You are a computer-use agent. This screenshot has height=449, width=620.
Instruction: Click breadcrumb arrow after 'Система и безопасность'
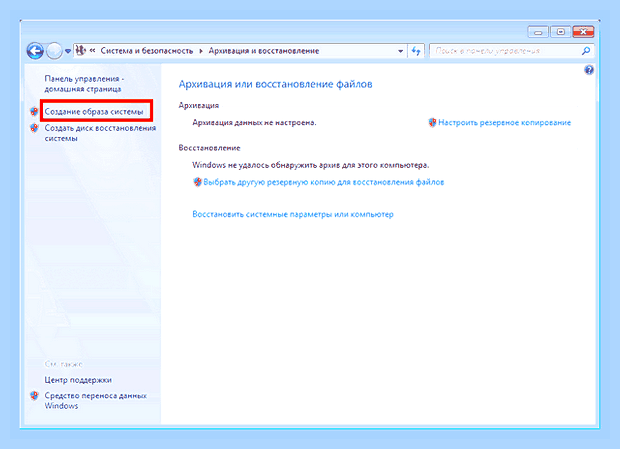pyautogui.click(x=201, y=51)
